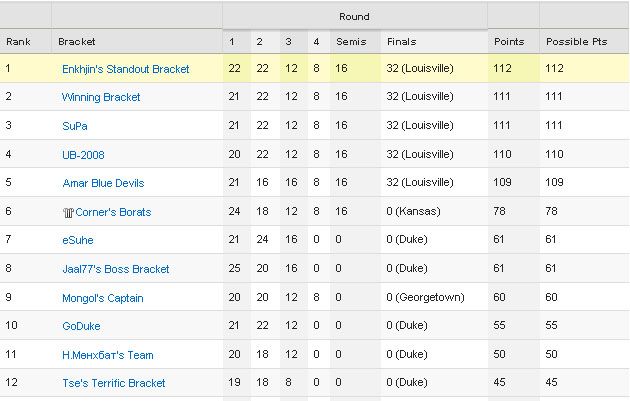Open the GoDuke bracket link

coord(81,326)
